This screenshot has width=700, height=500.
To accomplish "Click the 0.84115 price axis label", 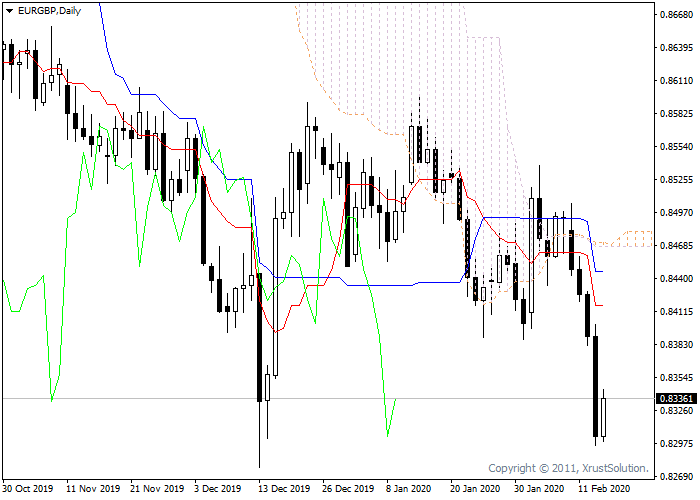I will click(677, 312).
